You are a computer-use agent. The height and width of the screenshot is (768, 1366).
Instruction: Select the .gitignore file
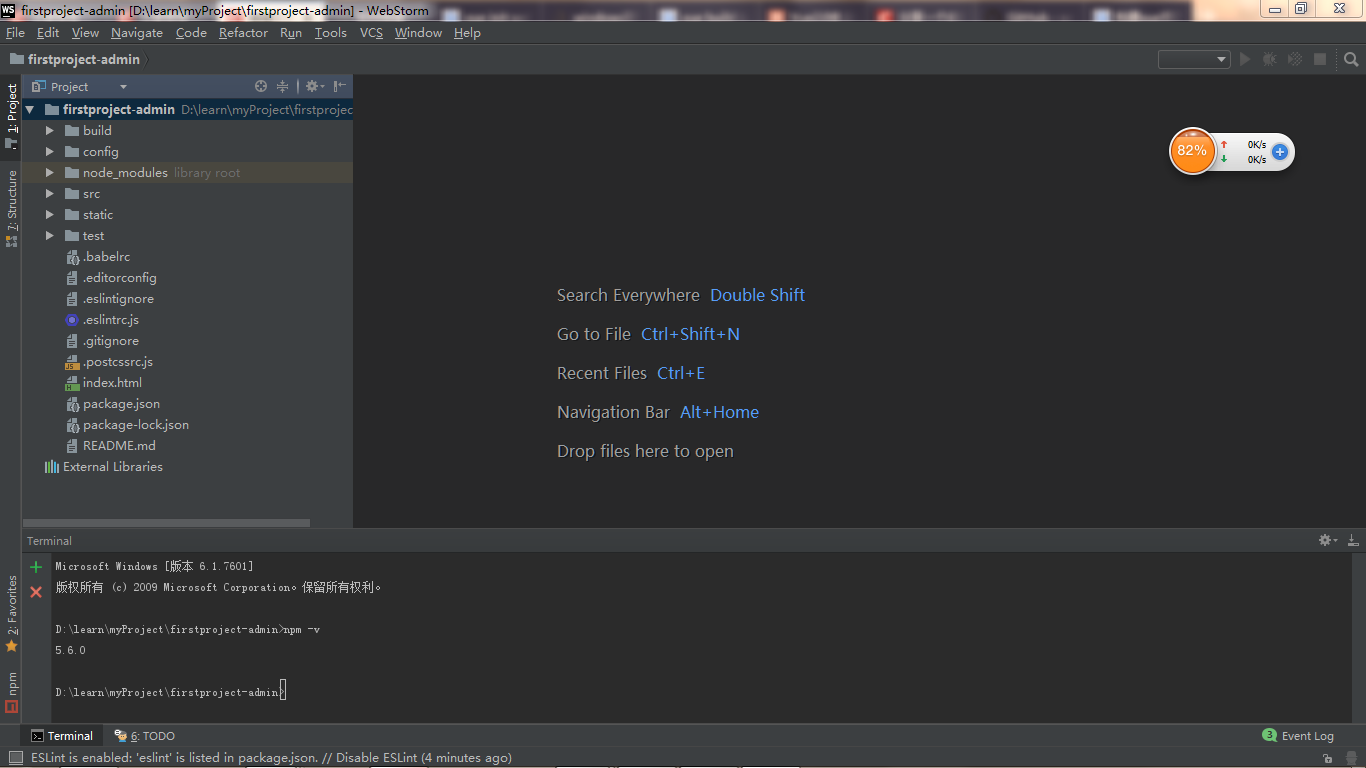[x=102, y=341]
